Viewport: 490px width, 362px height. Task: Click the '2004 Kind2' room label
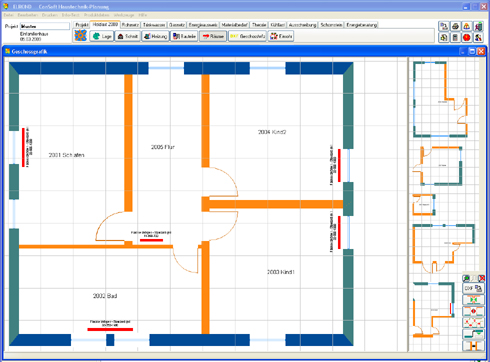[272, 132]
